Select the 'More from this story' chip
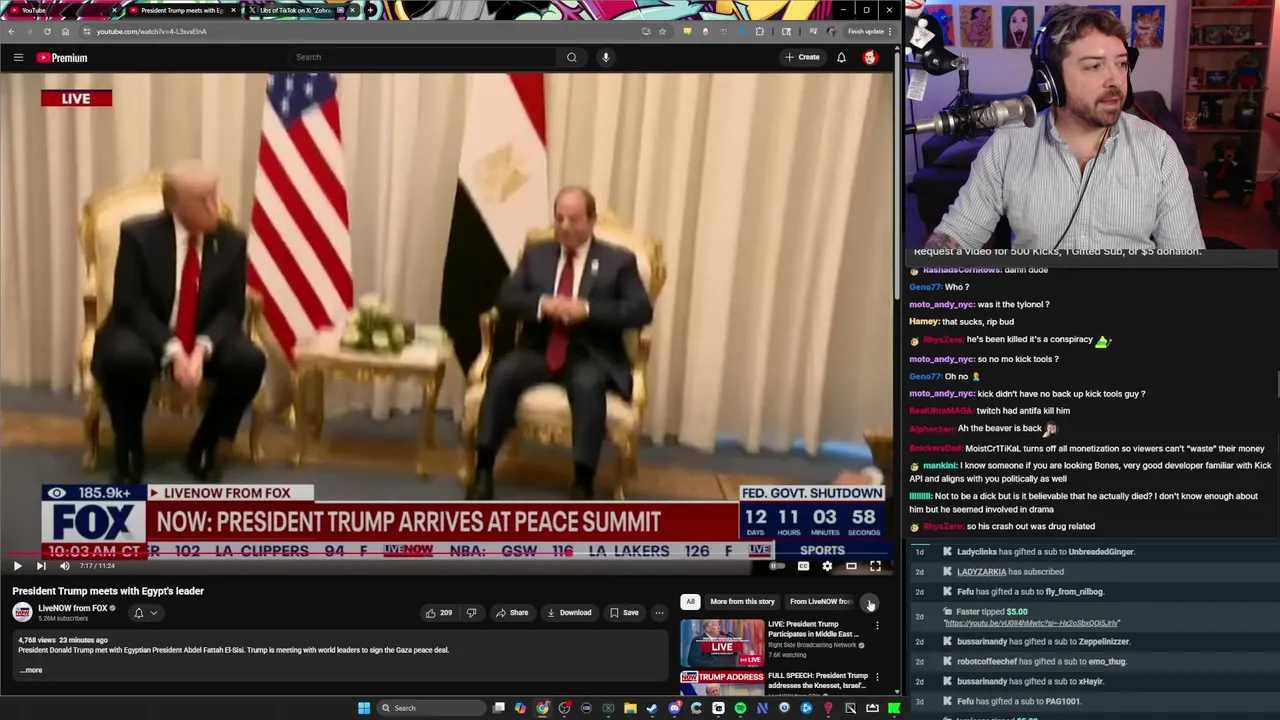 tap(742, 602)
